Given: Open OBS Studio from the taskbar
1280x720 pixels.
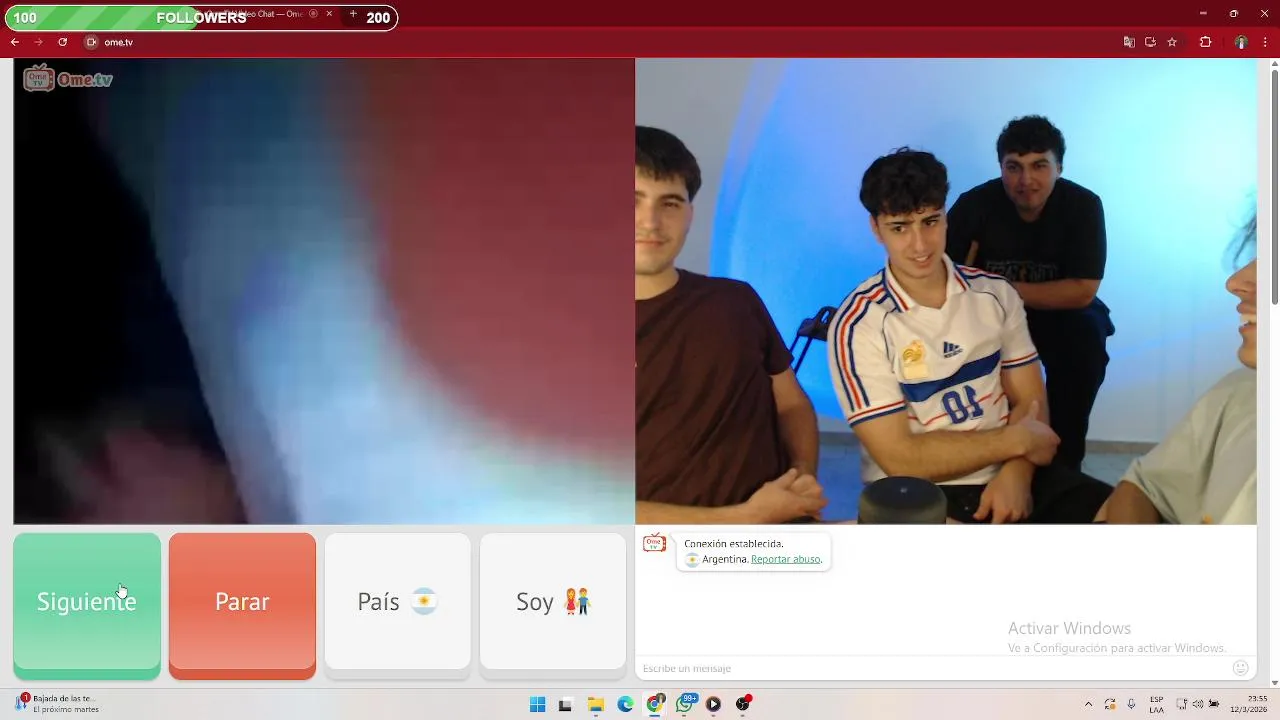Looking at the screenshot, I should pos(743,704).
